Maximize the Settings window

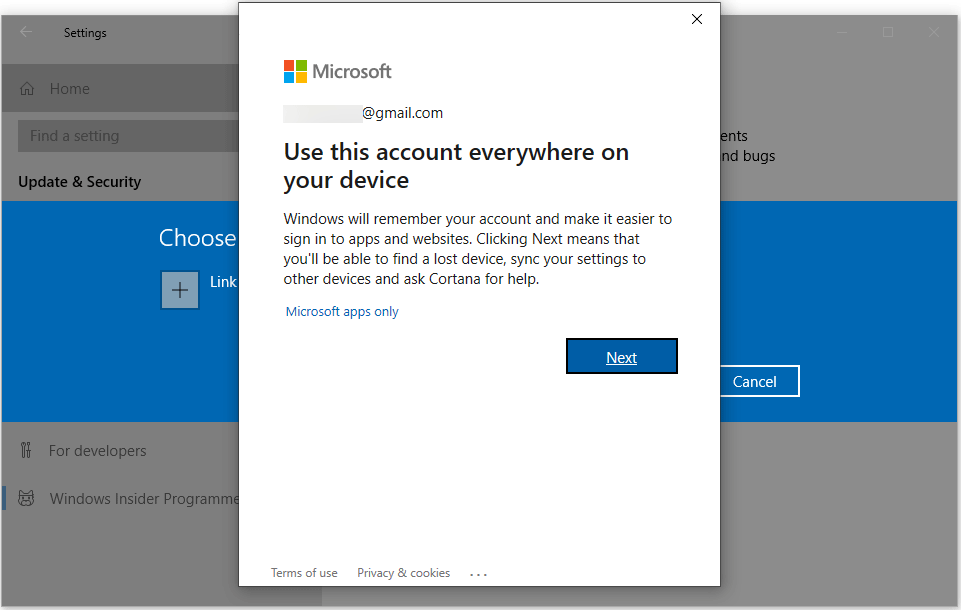click(888, 32)
